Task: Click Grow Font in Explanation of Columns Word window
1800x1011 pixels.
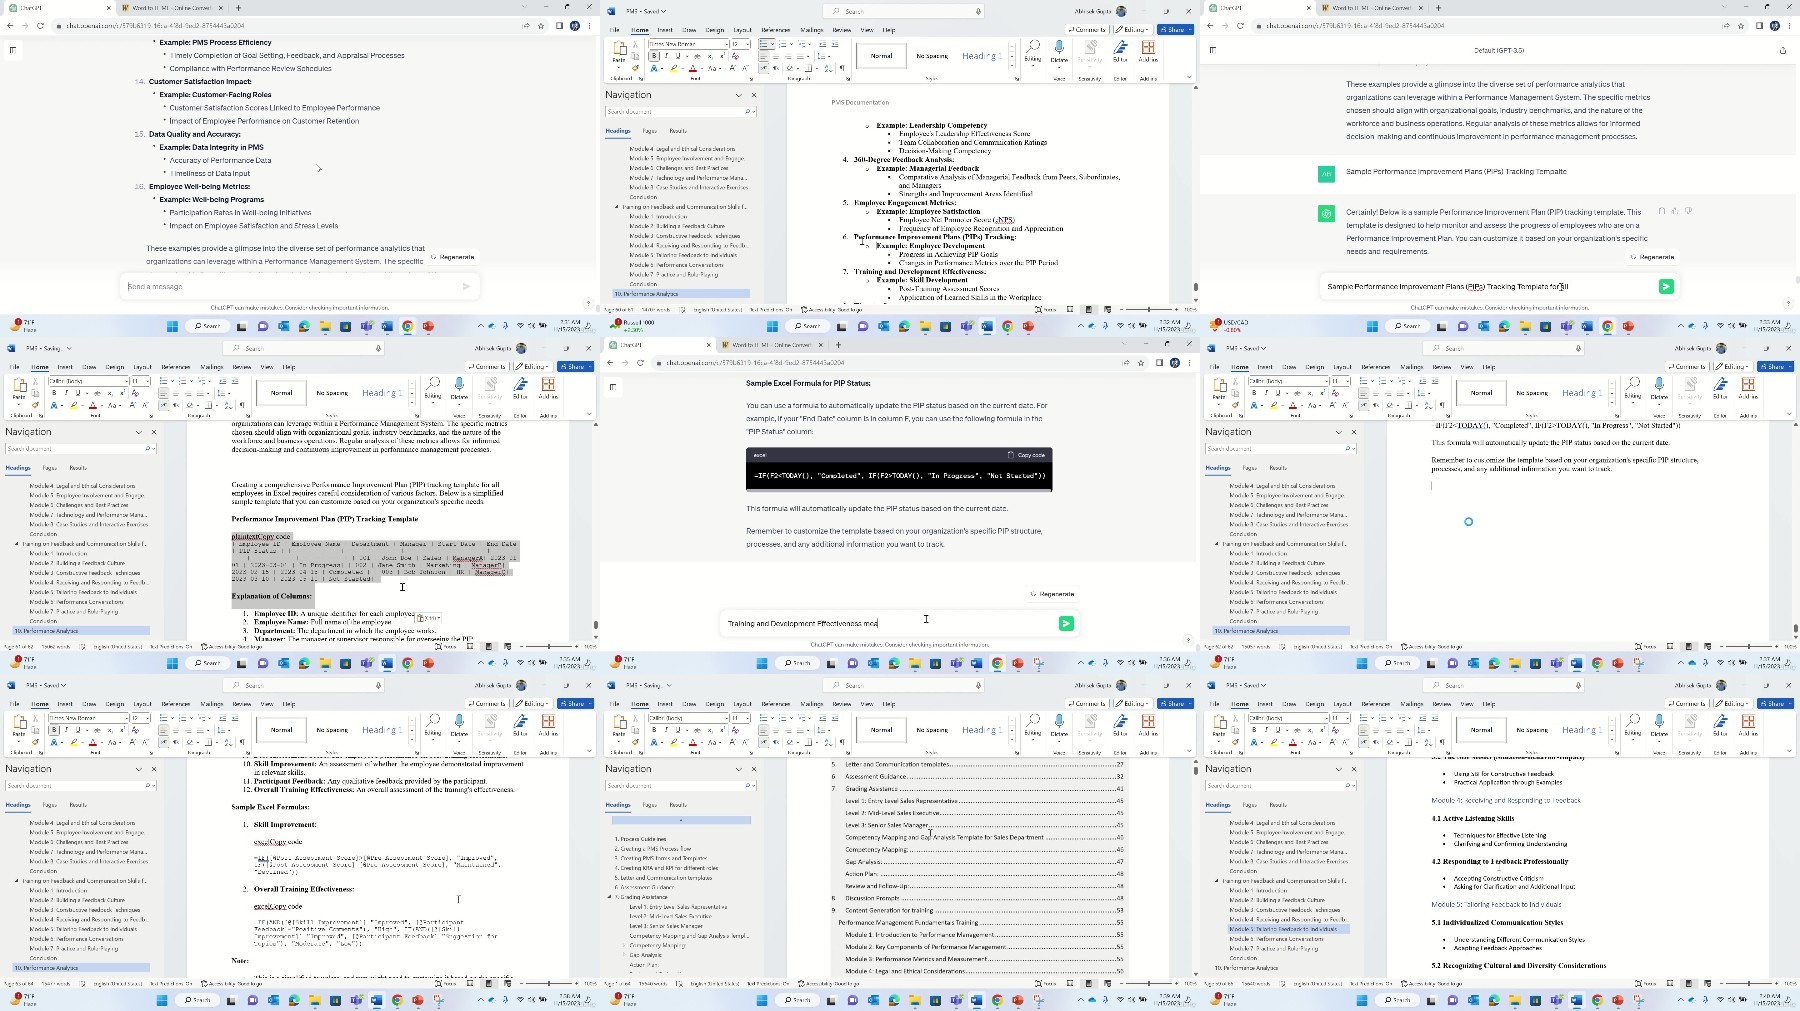Action: 132,405
